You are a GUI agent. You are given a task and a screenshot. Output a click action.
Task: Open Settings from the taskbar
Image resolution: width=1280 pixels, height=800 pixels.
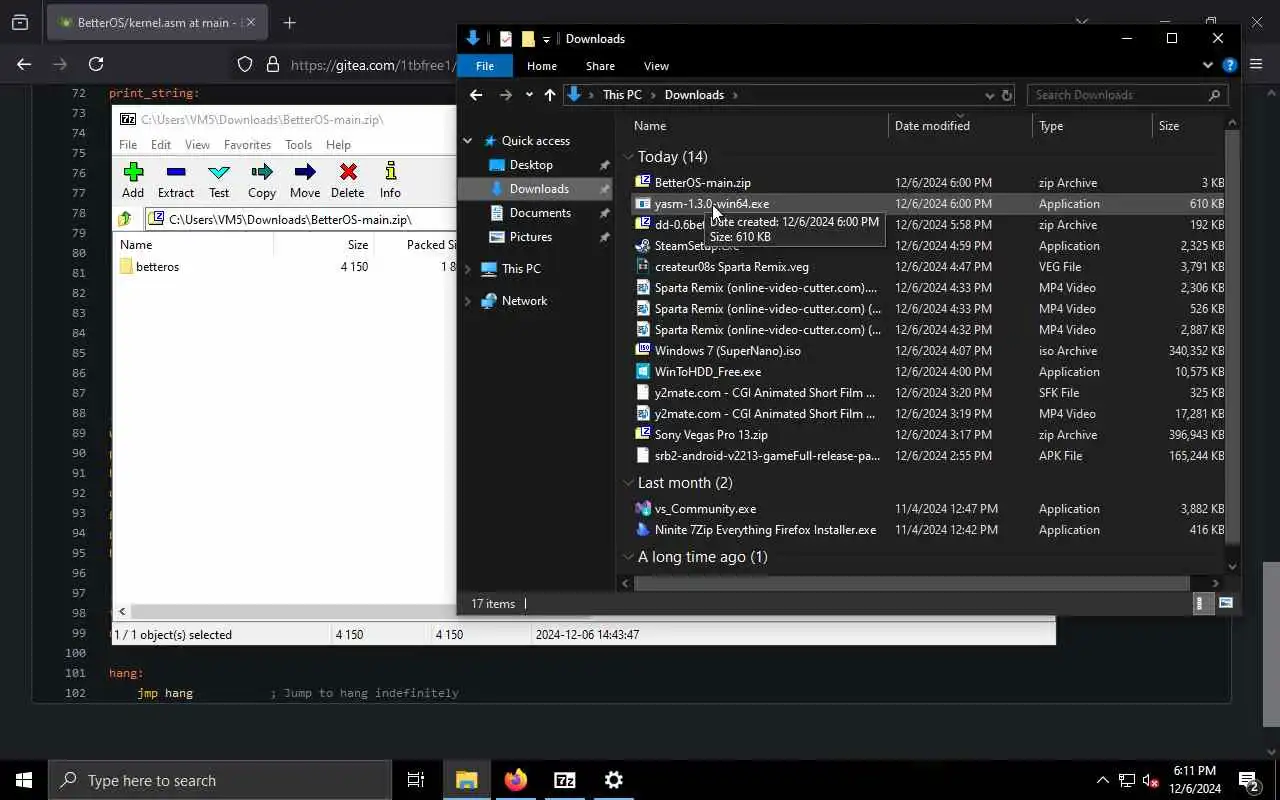(614, 780)
